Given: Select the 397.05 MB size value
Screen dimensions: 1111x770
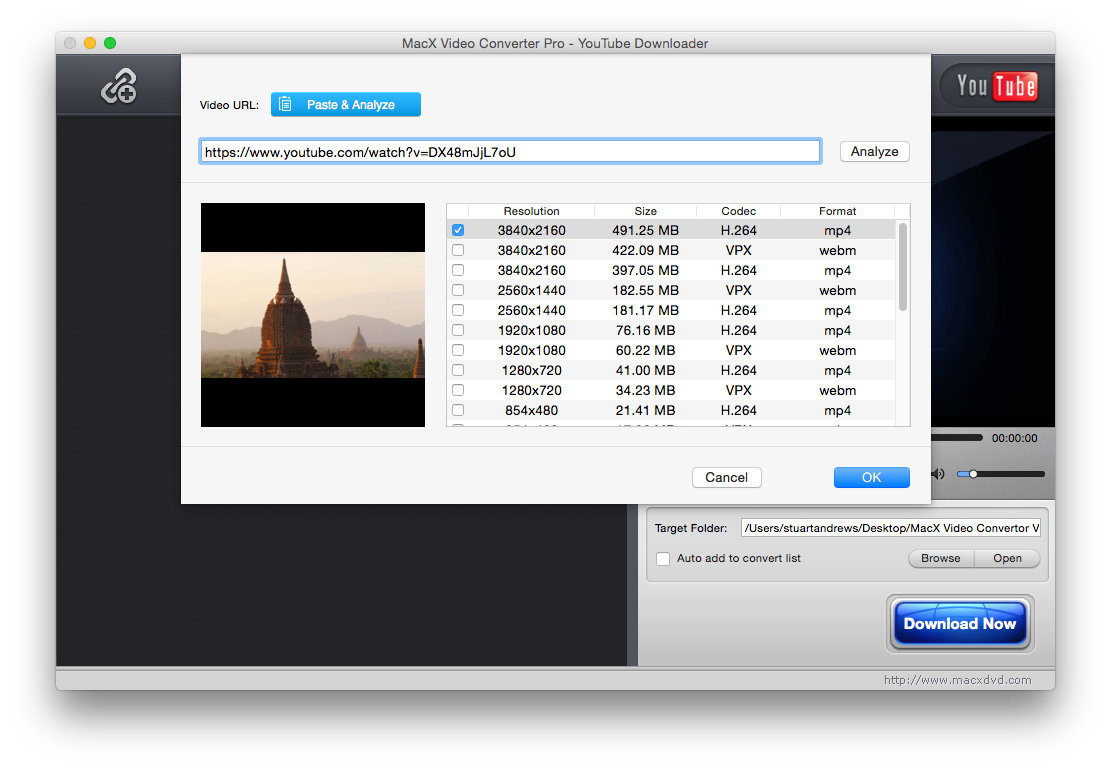Looking at the screenshot, I should pyautogui.click(x=645, y=270).
